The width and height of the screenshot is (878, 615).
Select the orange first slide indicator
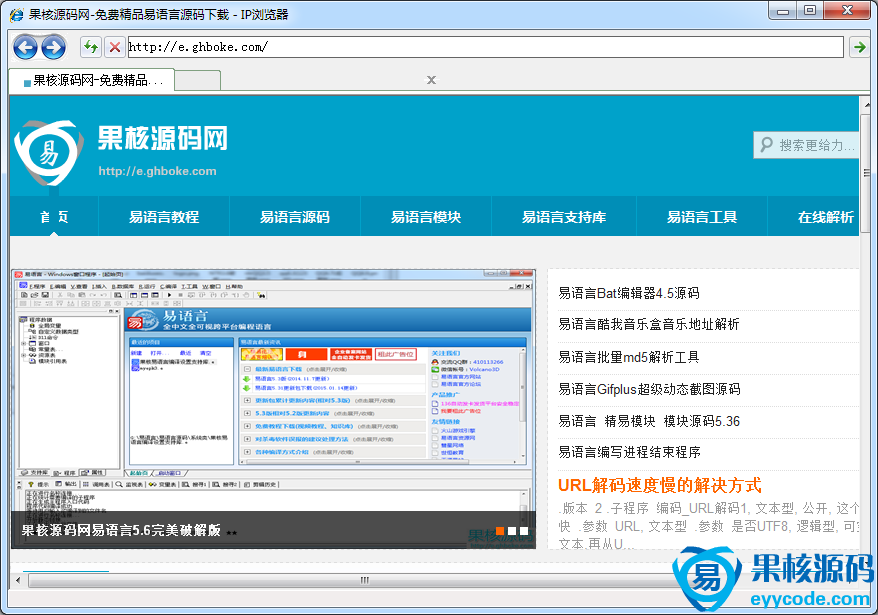[x=499, y=530]
